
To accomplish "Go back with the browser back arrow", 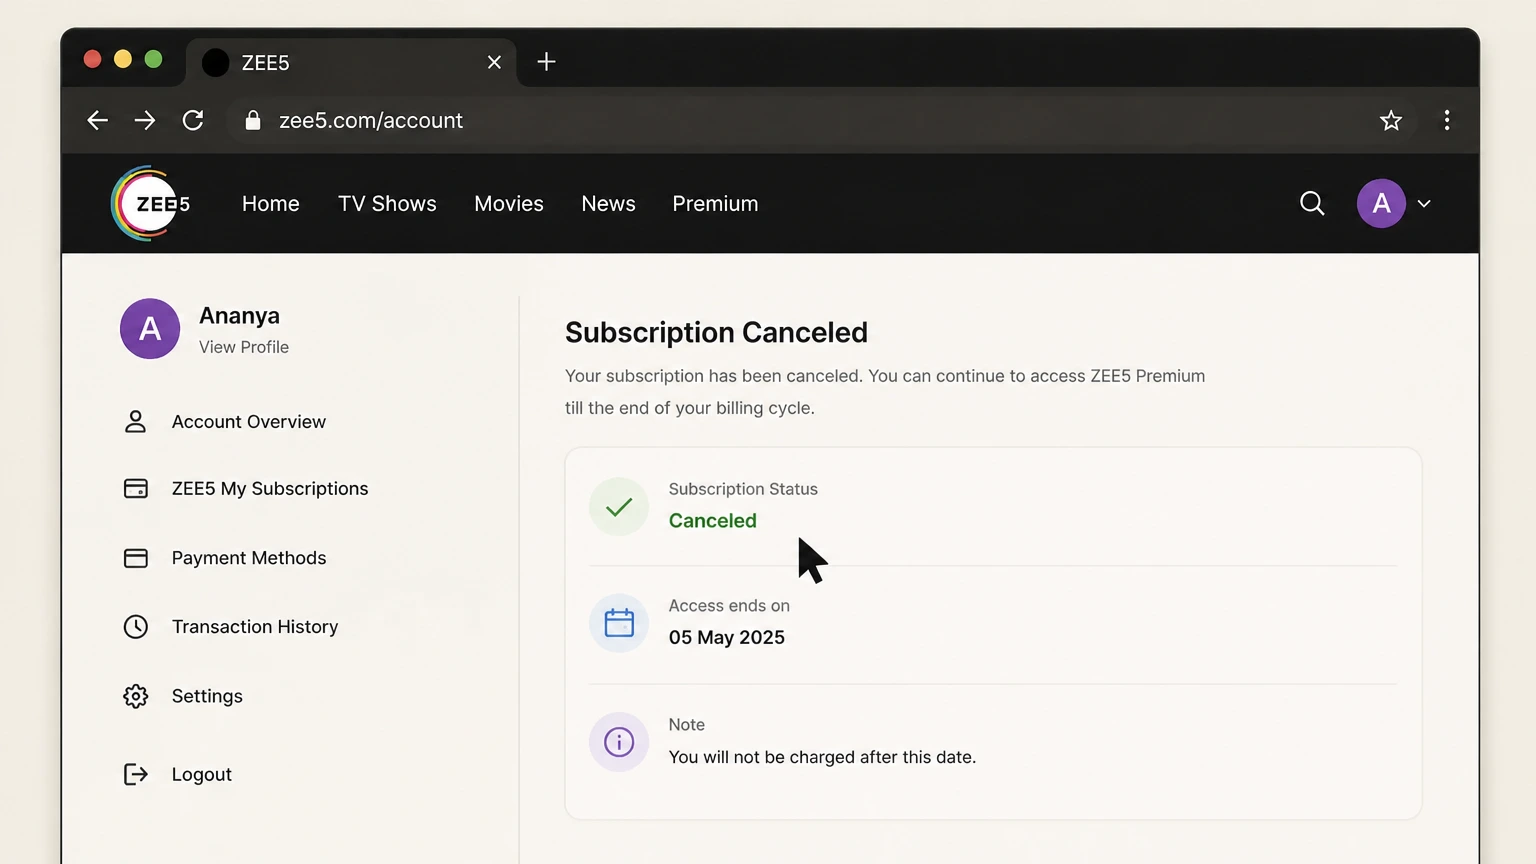I will click(97, 120).
